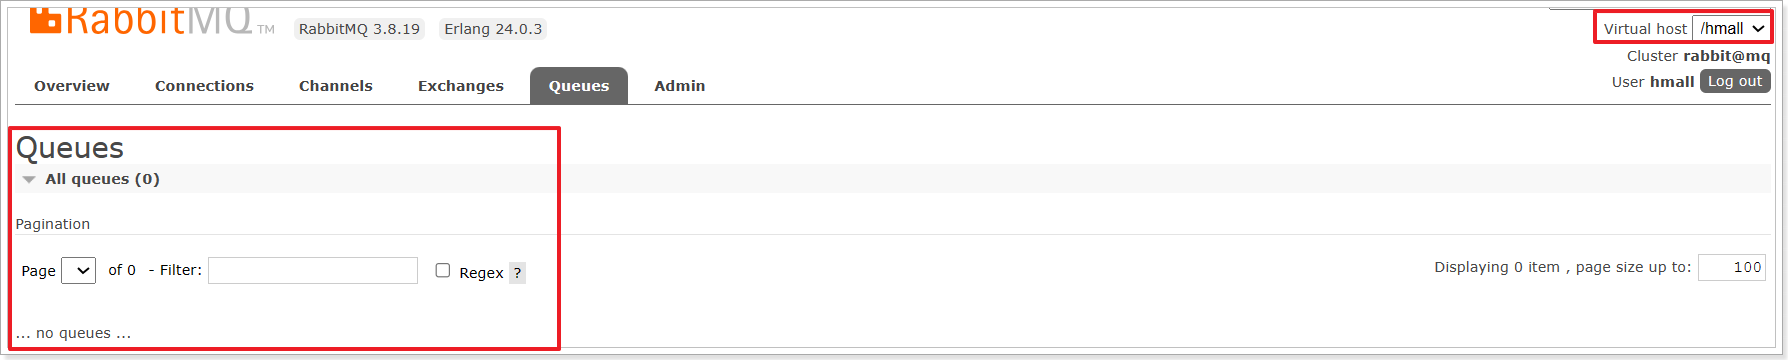Image resolution: width=1788 pixels, height=360 pixels.
Task: Click the Log out button
Action: (x=1735, y=81)
